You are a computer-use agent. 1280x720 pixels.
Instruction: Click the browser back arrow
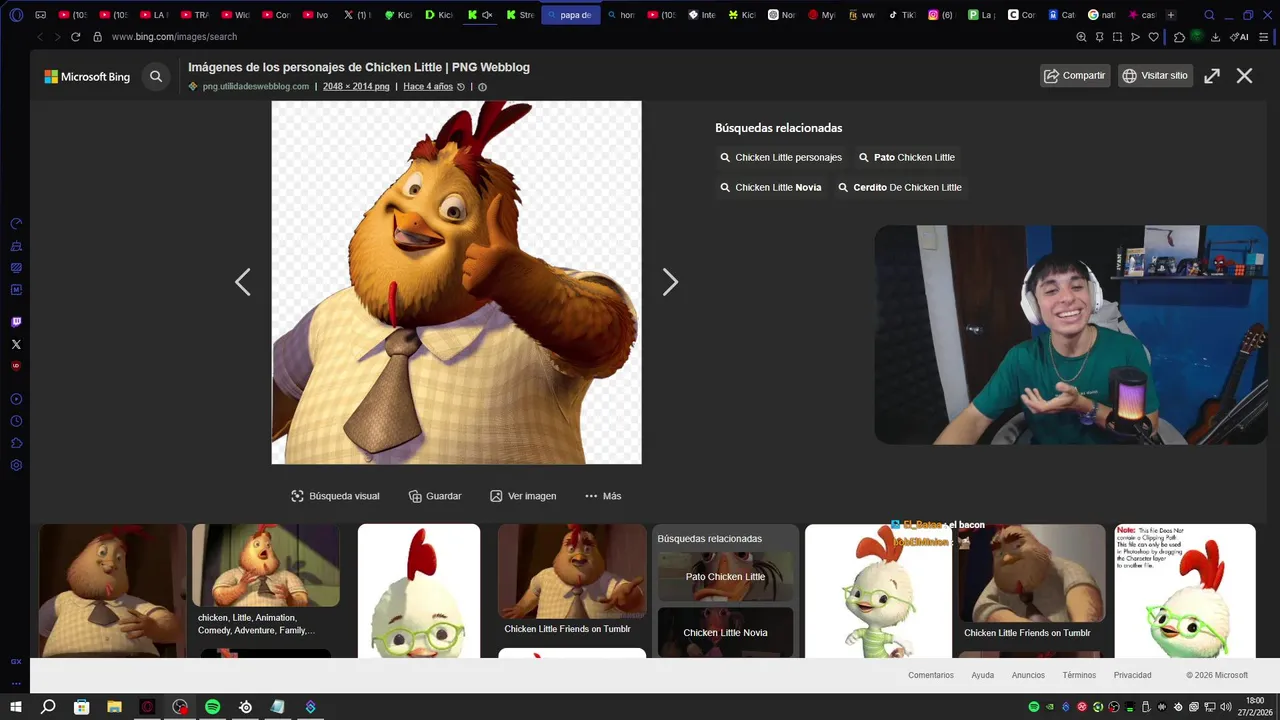[40, 37]
